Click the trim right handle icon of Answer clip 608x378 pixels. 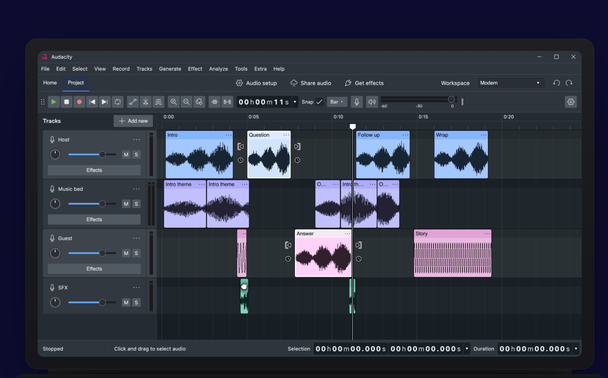coord(359,245)
